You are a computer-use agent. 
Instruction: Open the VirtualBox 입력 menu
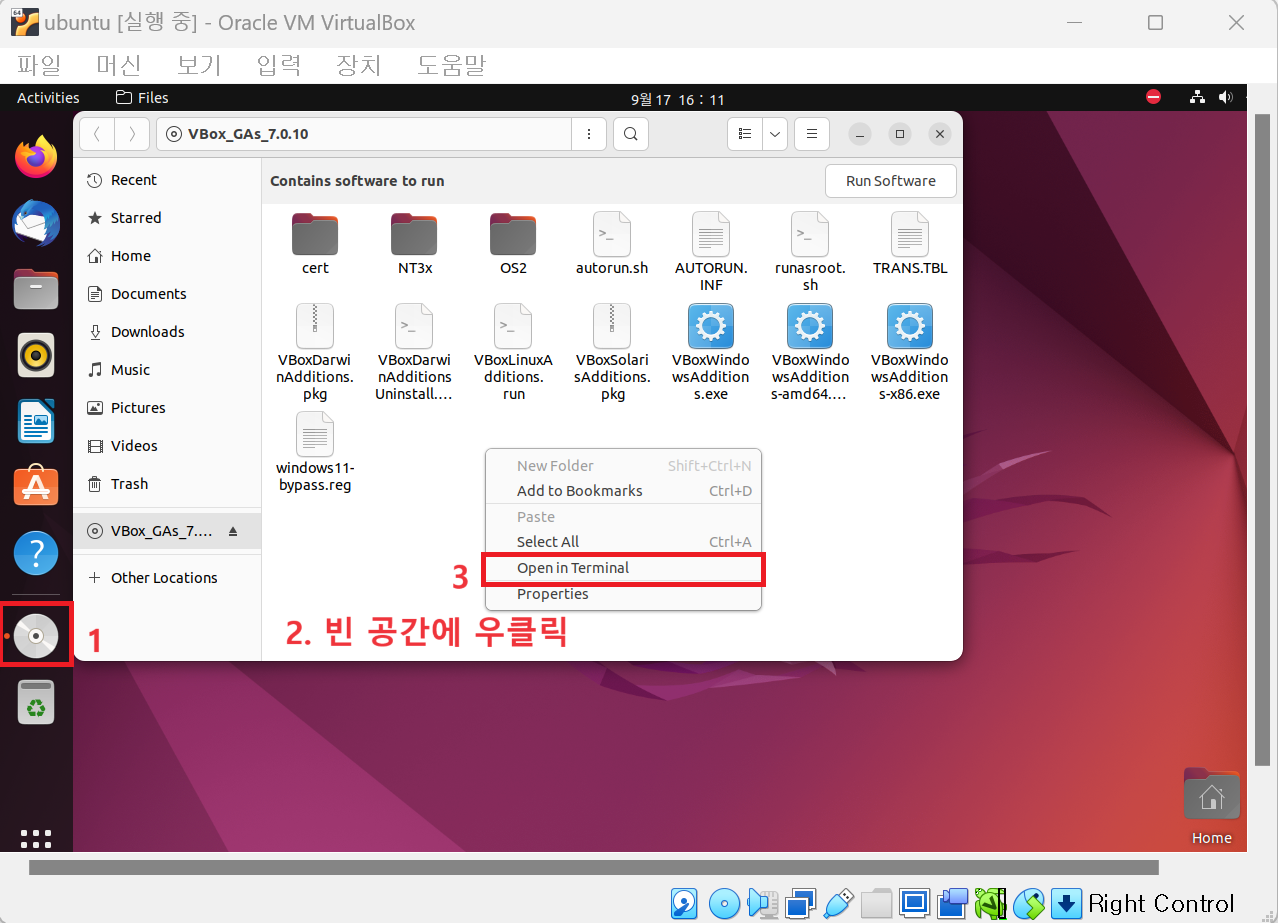pos(279,66)
